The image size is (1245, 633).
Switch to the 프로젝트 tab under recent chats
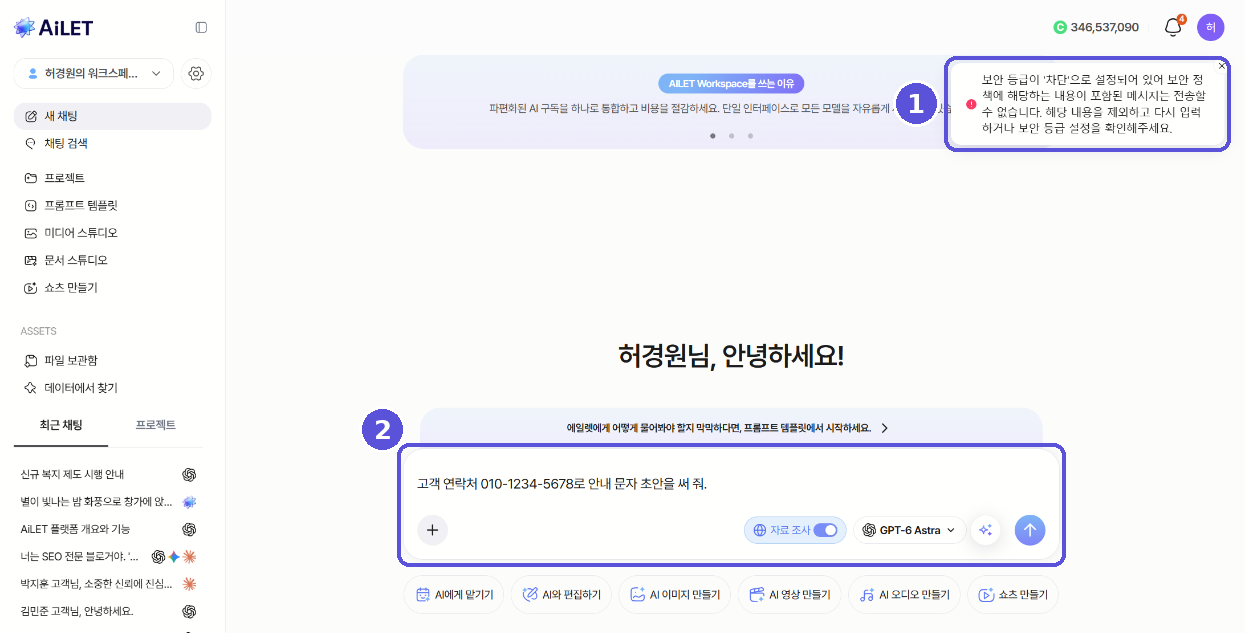[156, 425]
